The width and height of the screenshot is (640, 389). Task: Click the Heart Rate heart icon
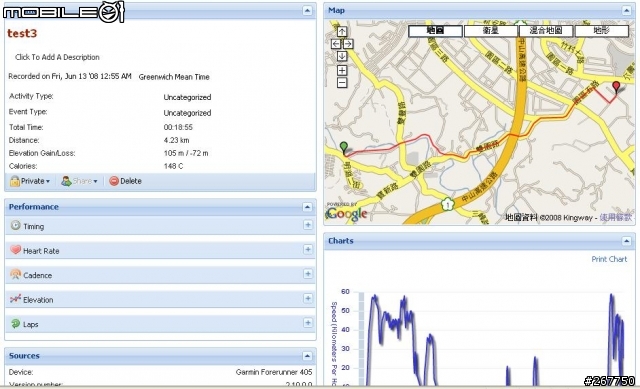tap(16, 250)
